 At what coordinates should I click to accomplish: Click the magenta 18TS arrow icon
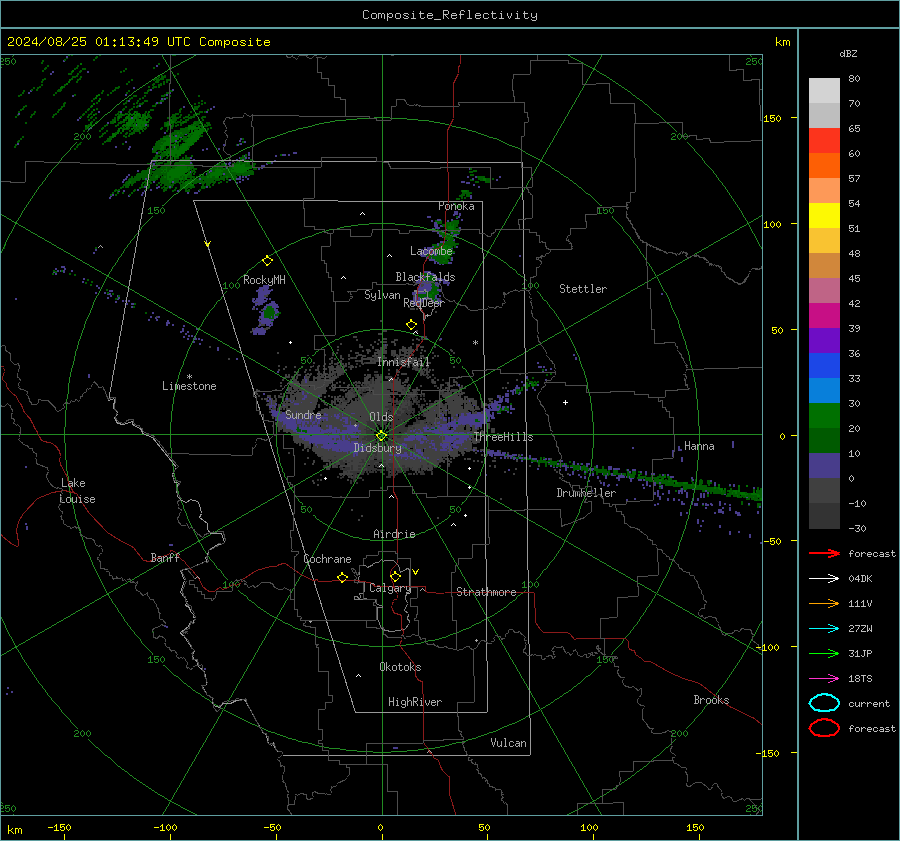[x=824, y=678]
